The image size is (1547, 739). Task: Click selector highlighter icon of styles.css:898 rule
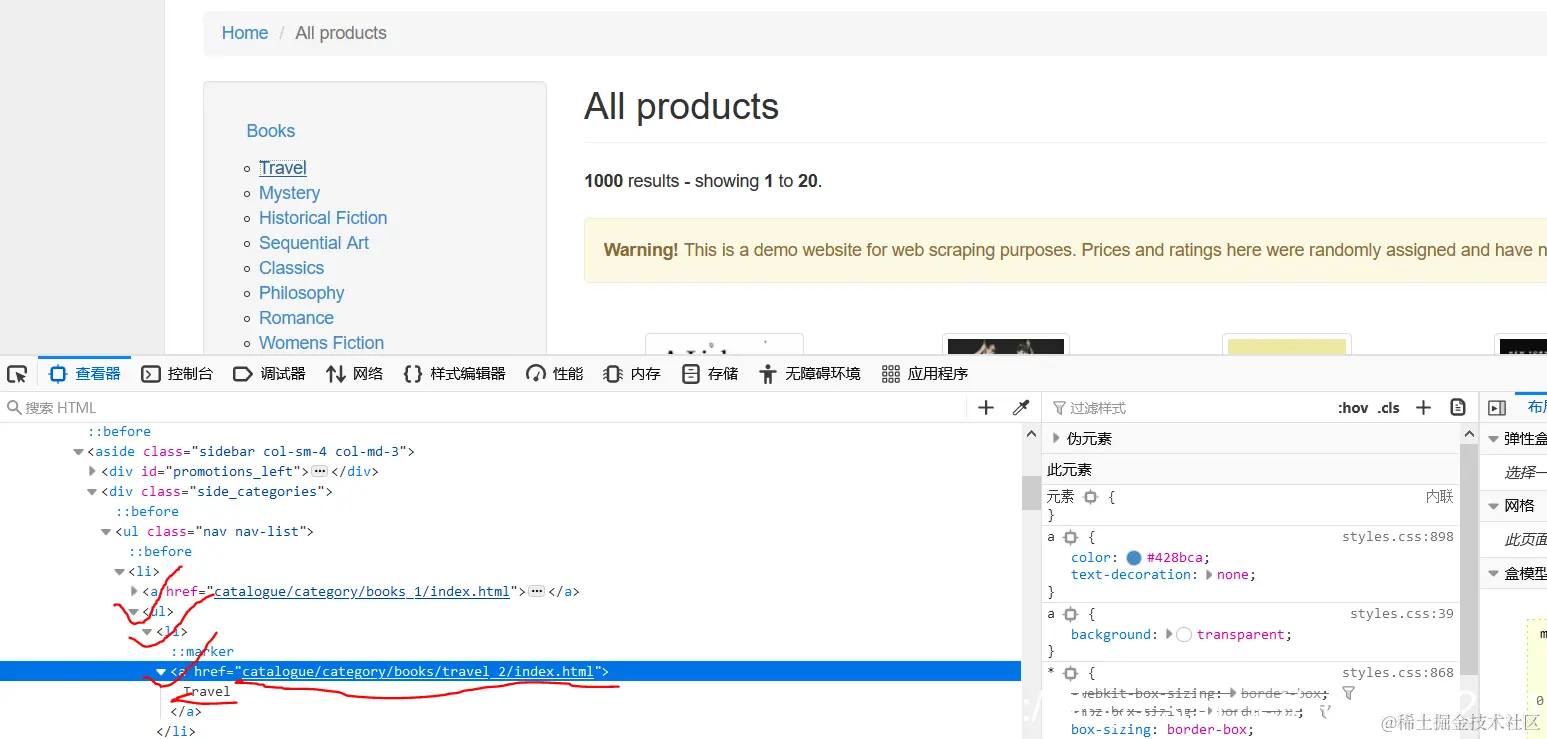pos(1070,537)
